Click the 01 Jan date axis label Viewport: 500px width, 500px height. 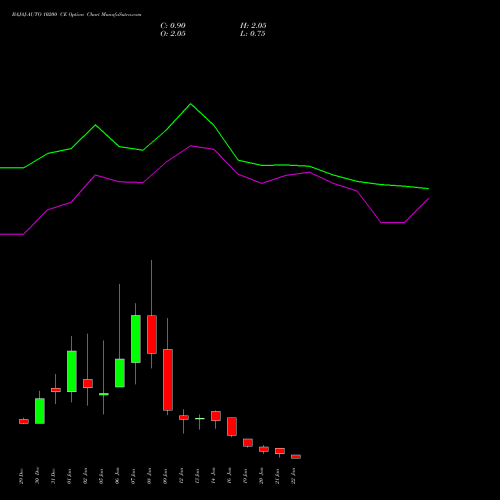[x=70, y=476]
